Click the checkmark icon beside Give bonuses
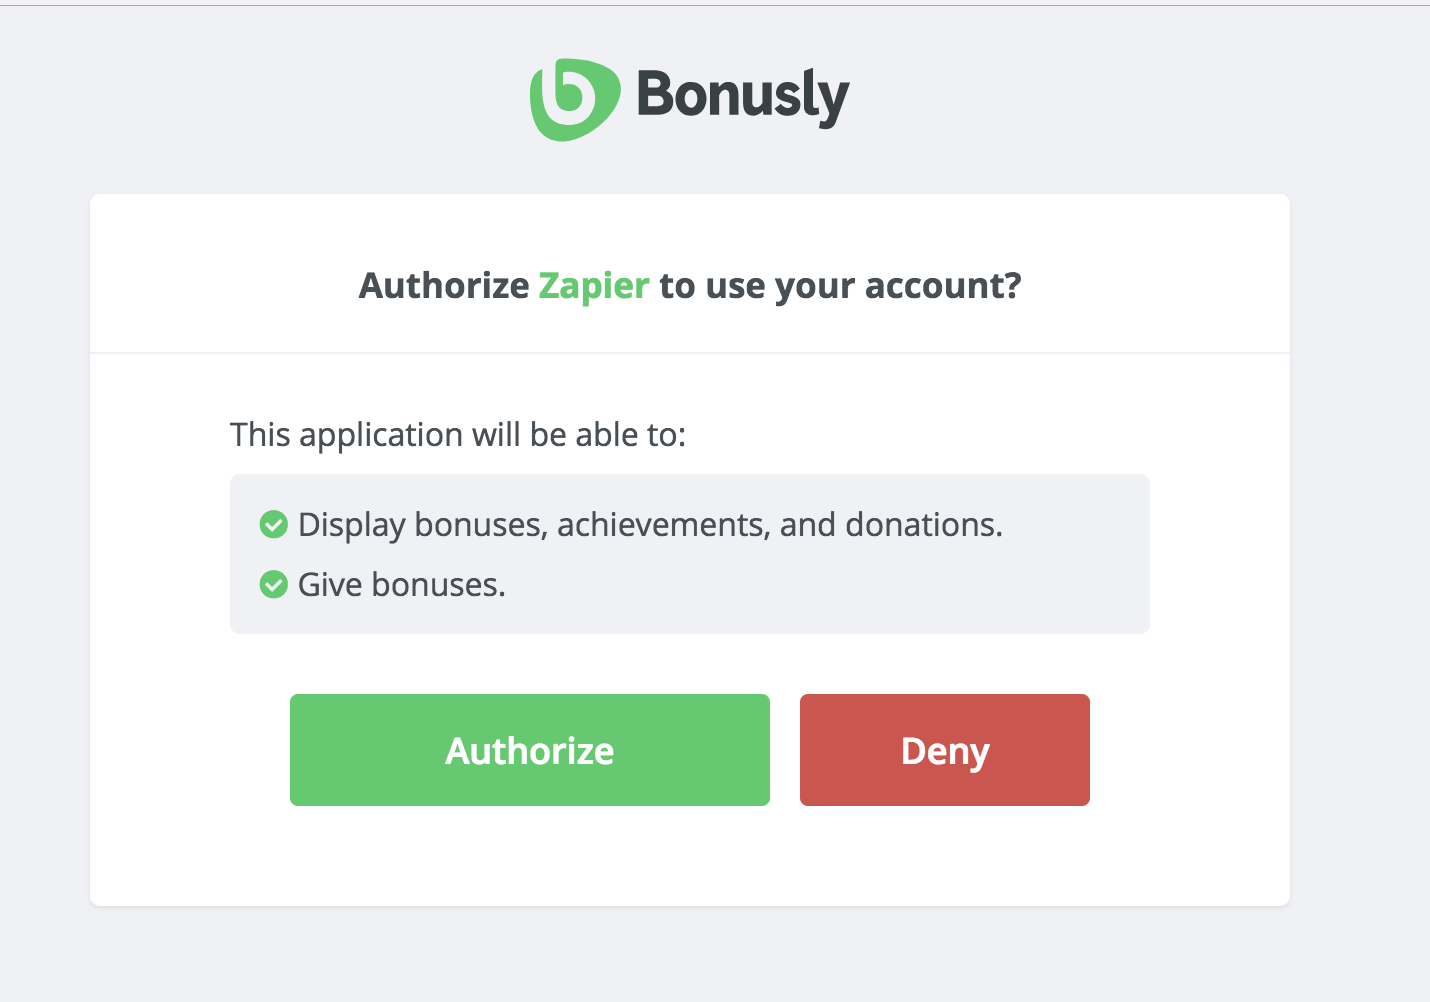Screen dimensions: 1430x1002 [273, 584]
